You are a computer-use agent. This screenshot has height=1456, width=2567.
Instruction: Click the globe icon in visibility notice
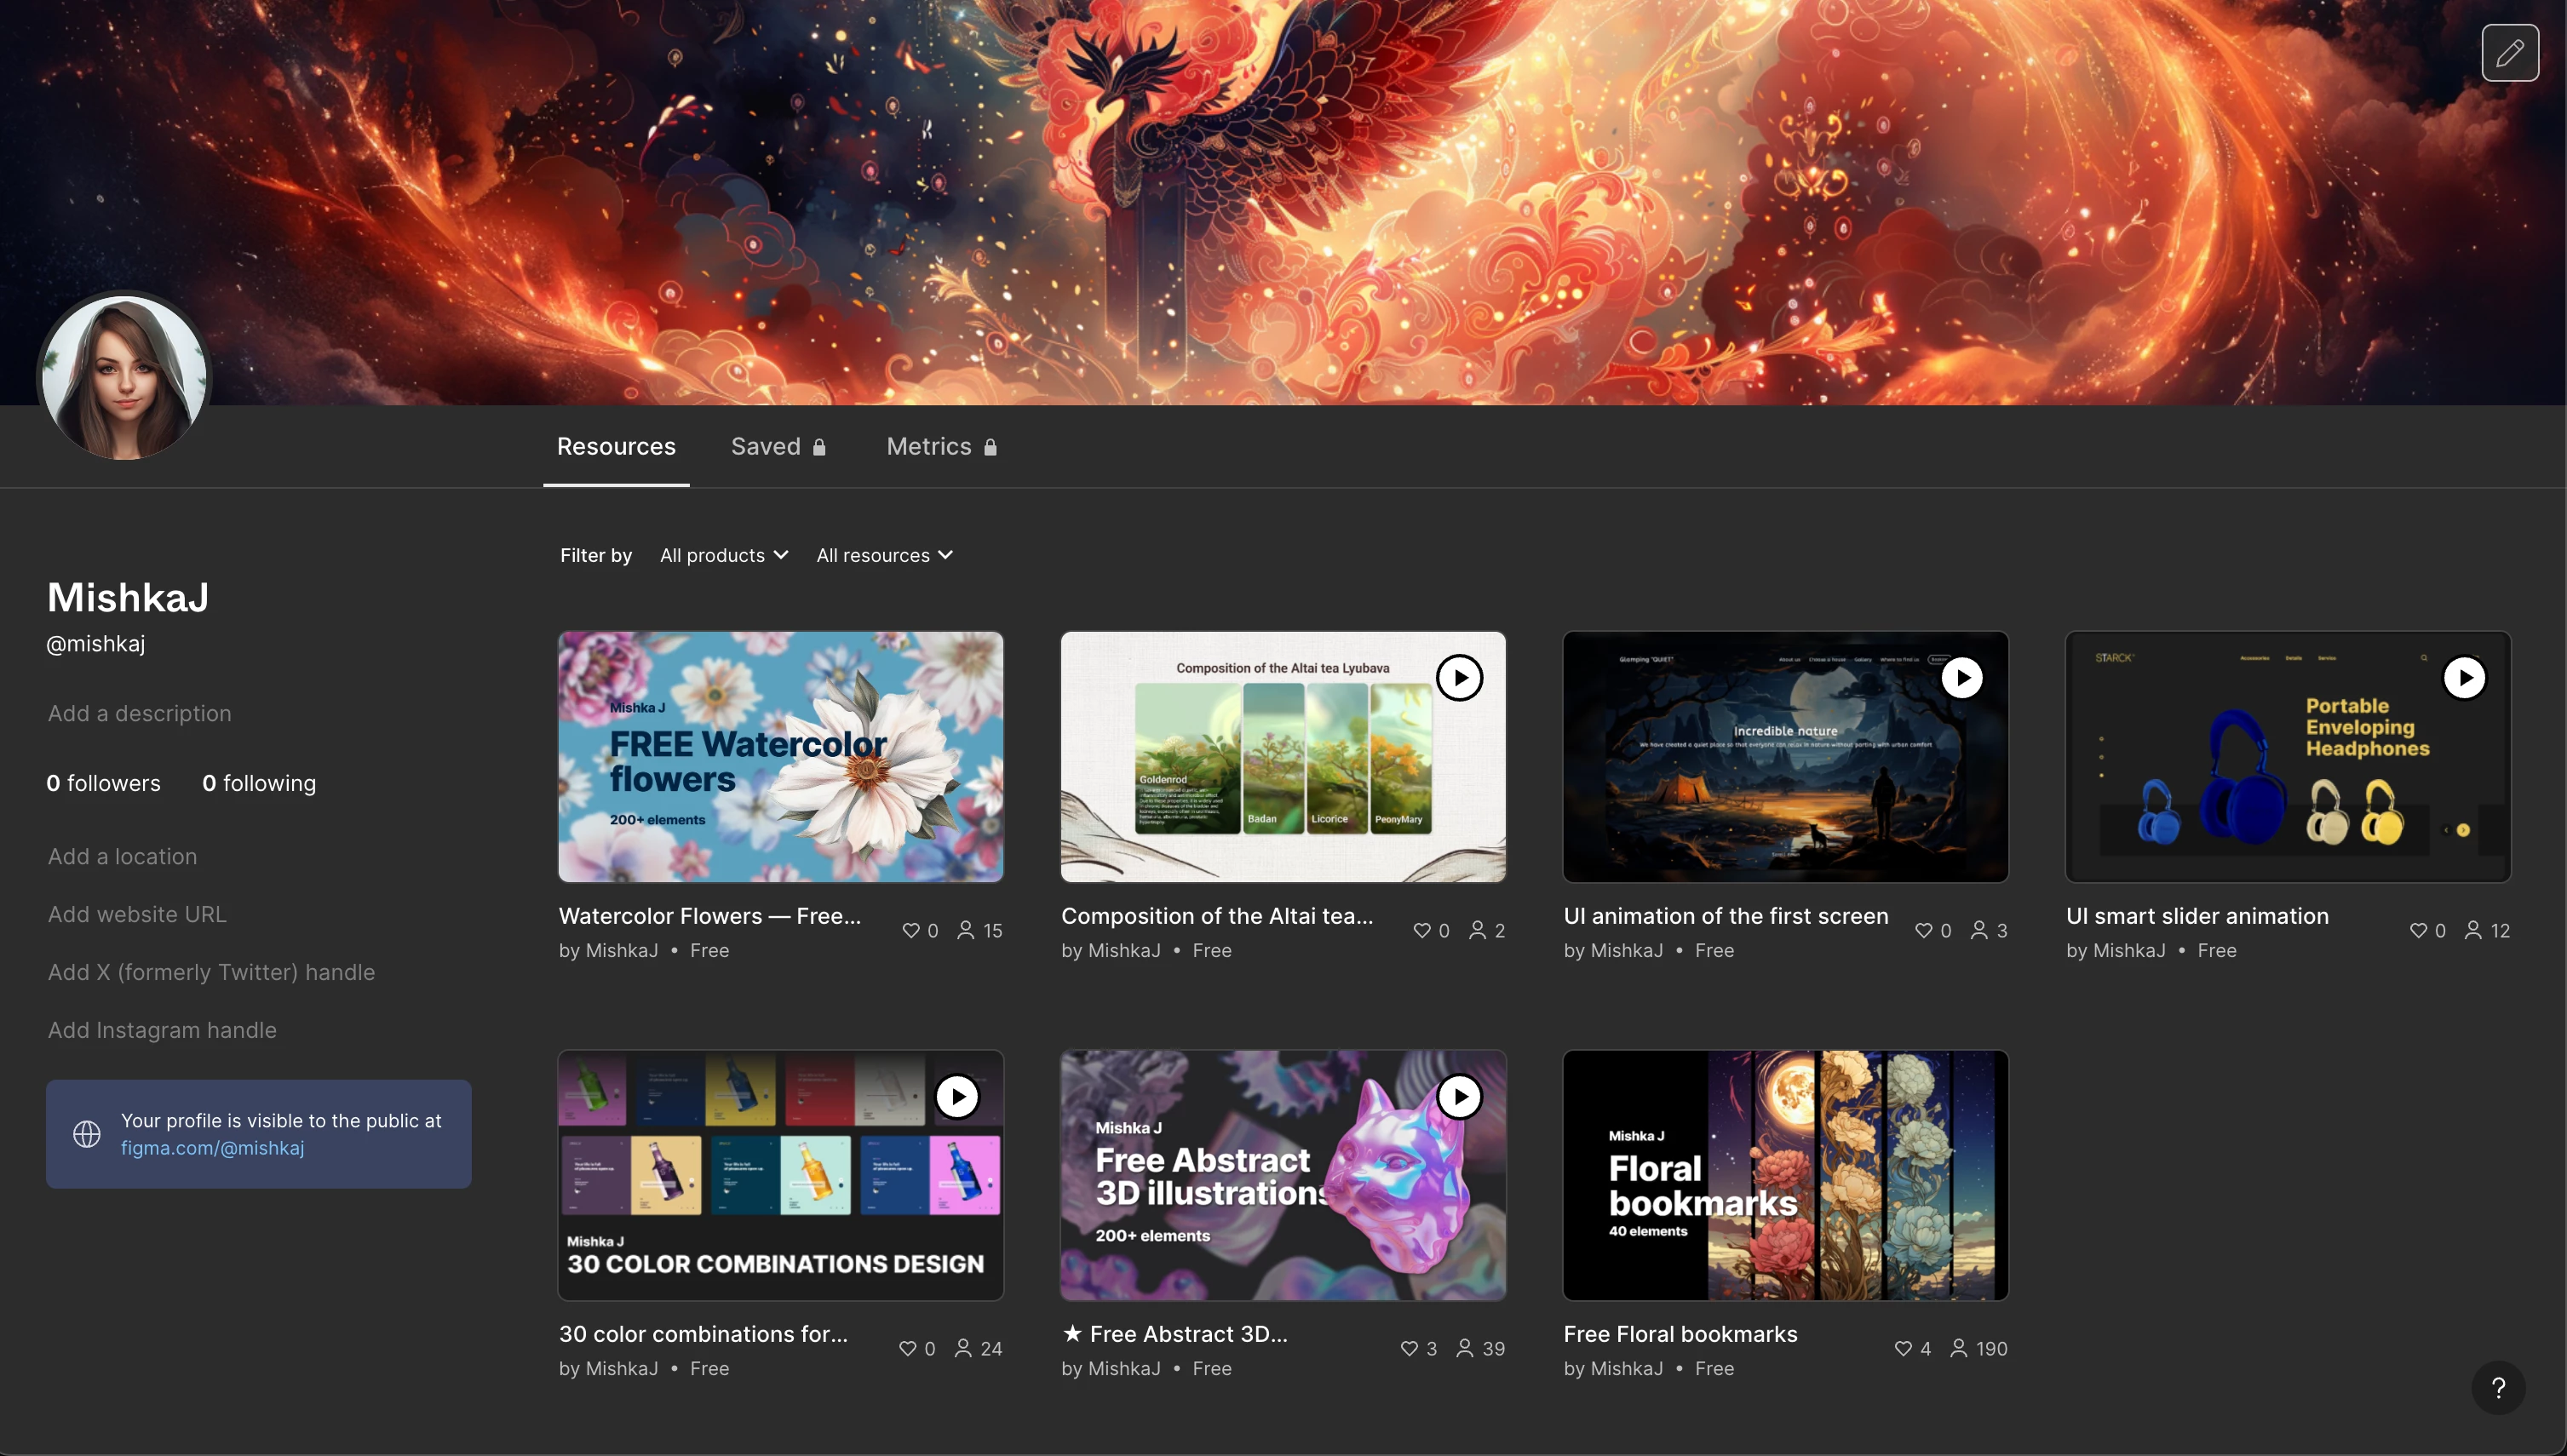87,1133
